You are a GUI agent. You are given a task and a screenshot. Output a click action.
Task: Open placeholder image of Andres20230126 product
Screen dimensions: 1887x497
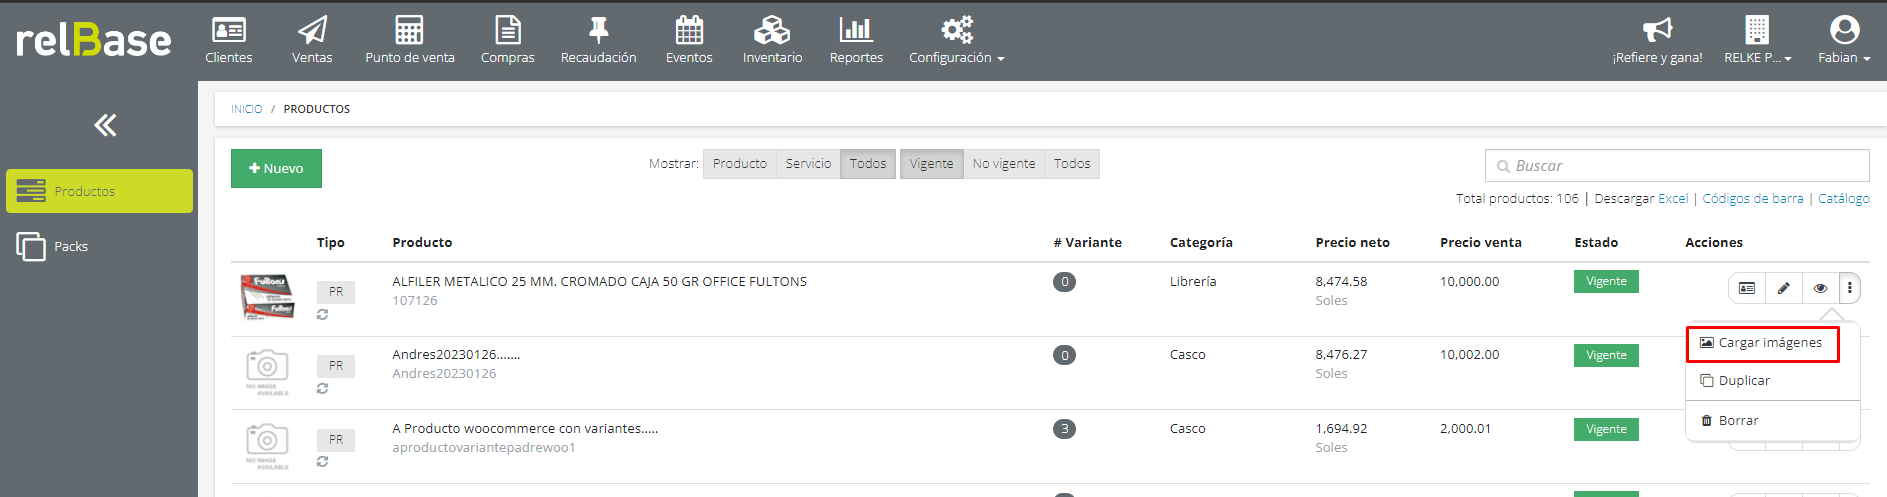267,372
